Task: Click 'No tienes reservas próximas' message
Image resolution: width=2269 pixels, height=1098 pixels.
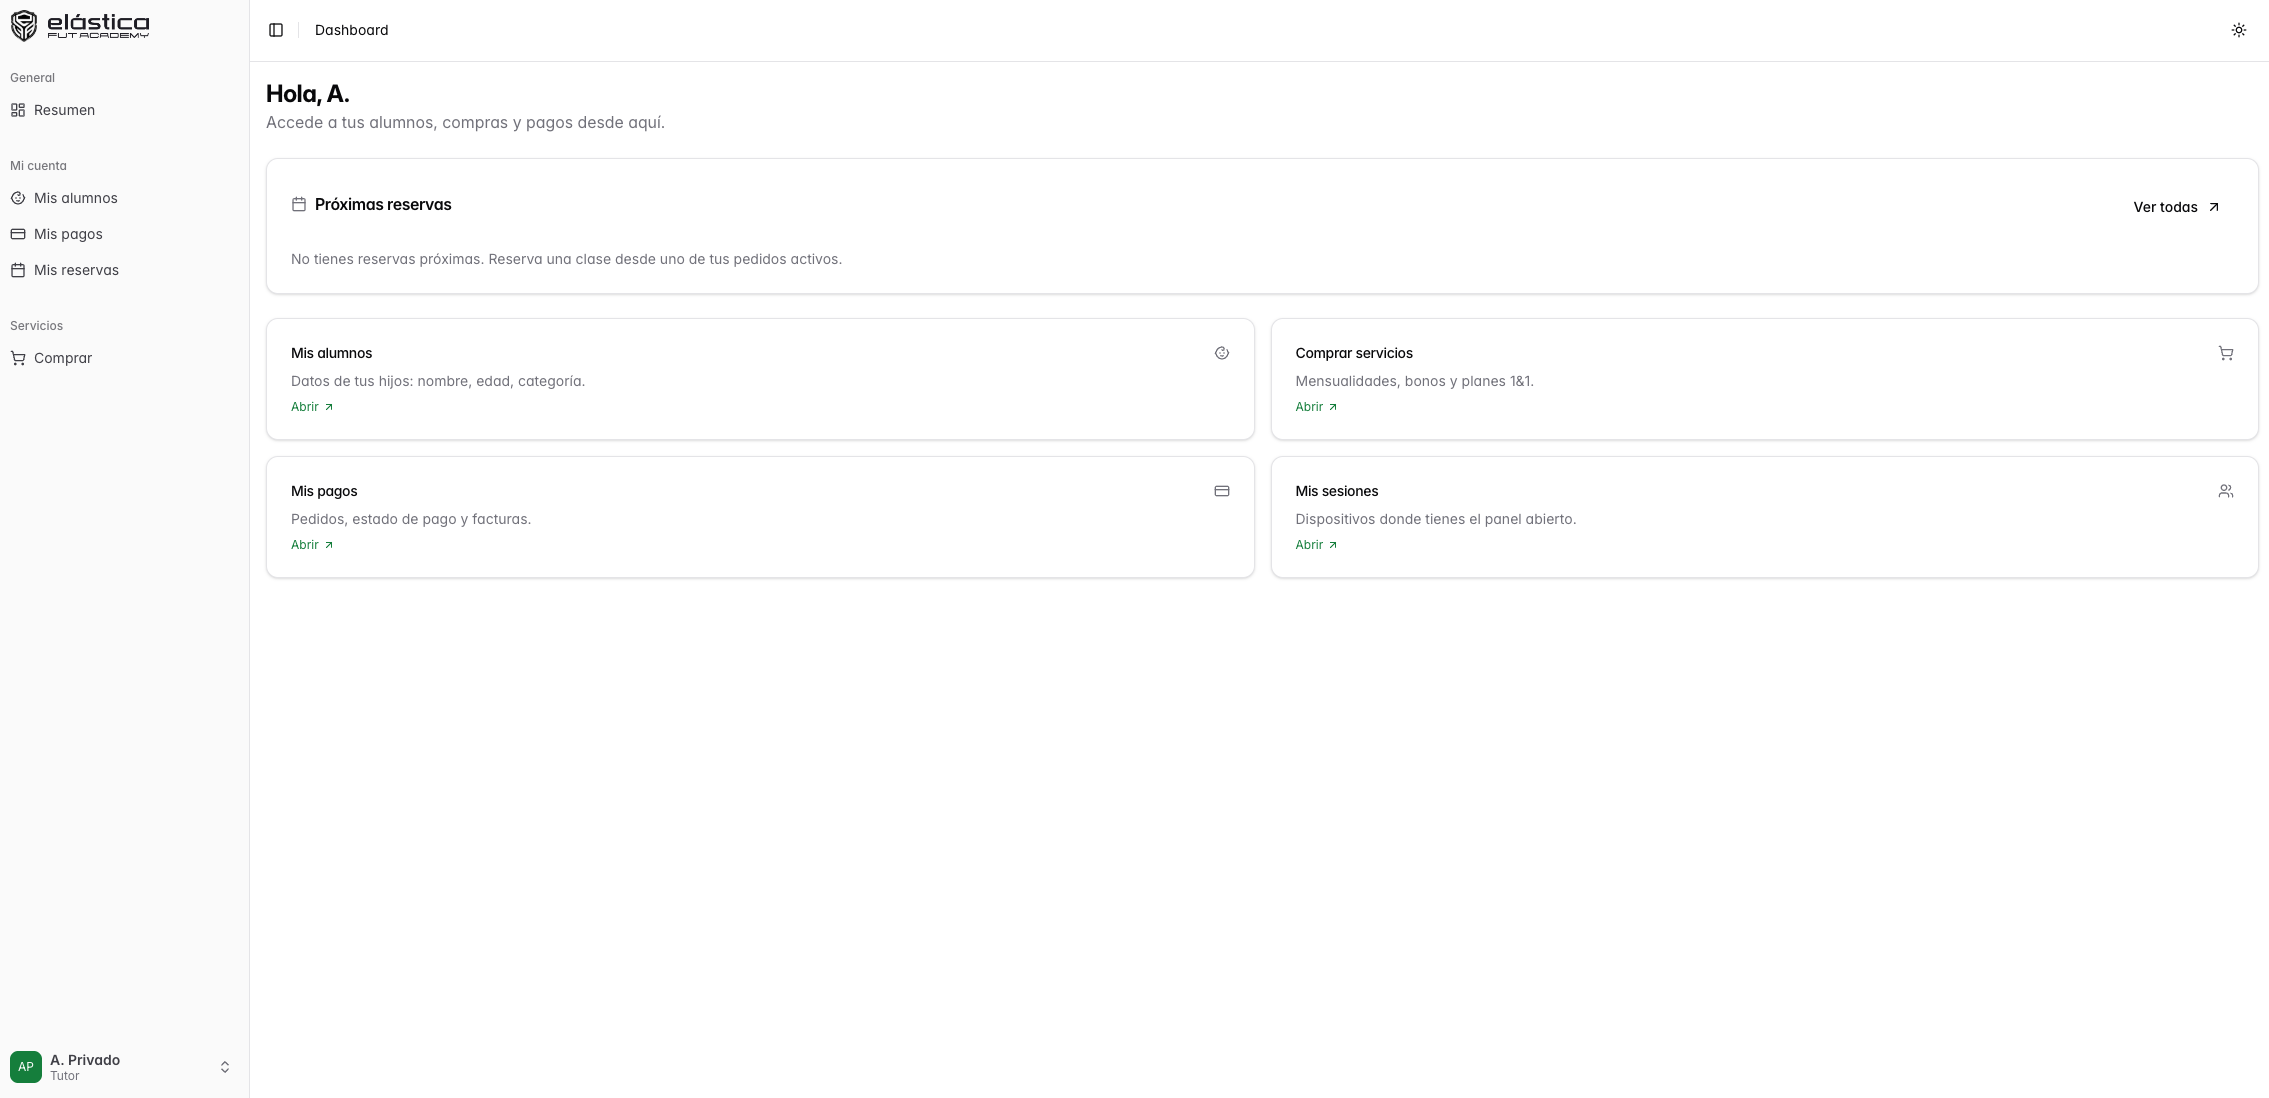Action: (566, 259)
